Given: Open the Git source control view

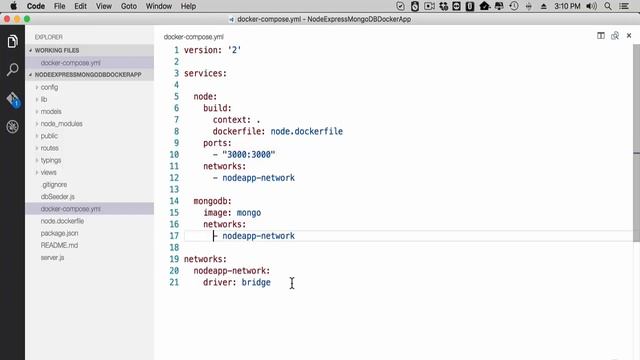Looking at the screenshot, I should (x=13, y=99).
